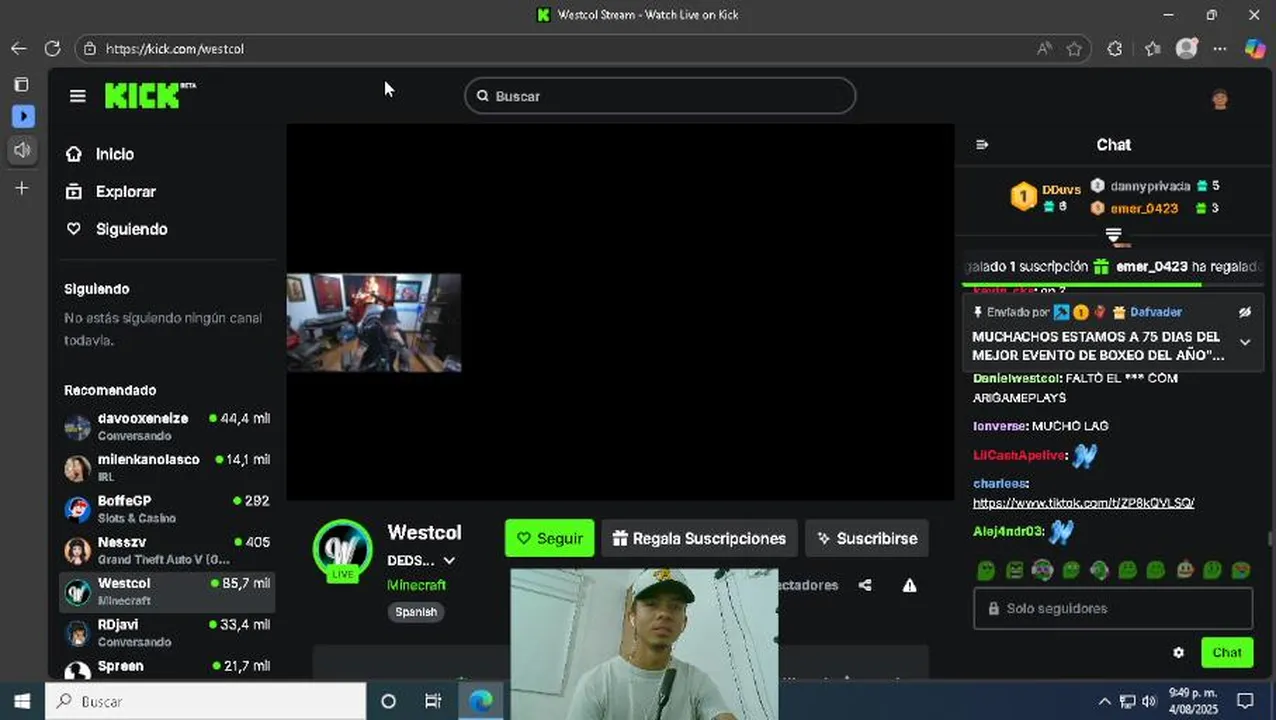
Task: Click the Suscribirse button
Action: click(x=867, y=538)
